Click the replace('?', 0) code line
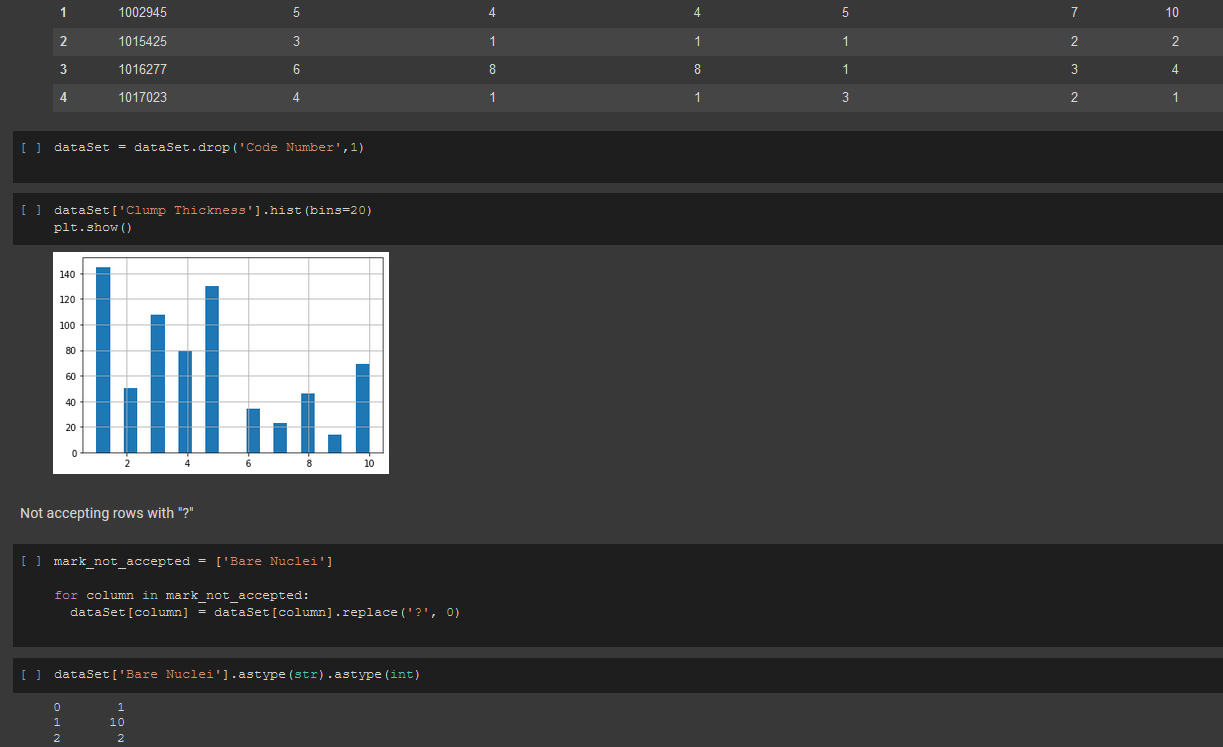Image resolution: width=1223 pixels, height=747 pixels. (265, 612)
